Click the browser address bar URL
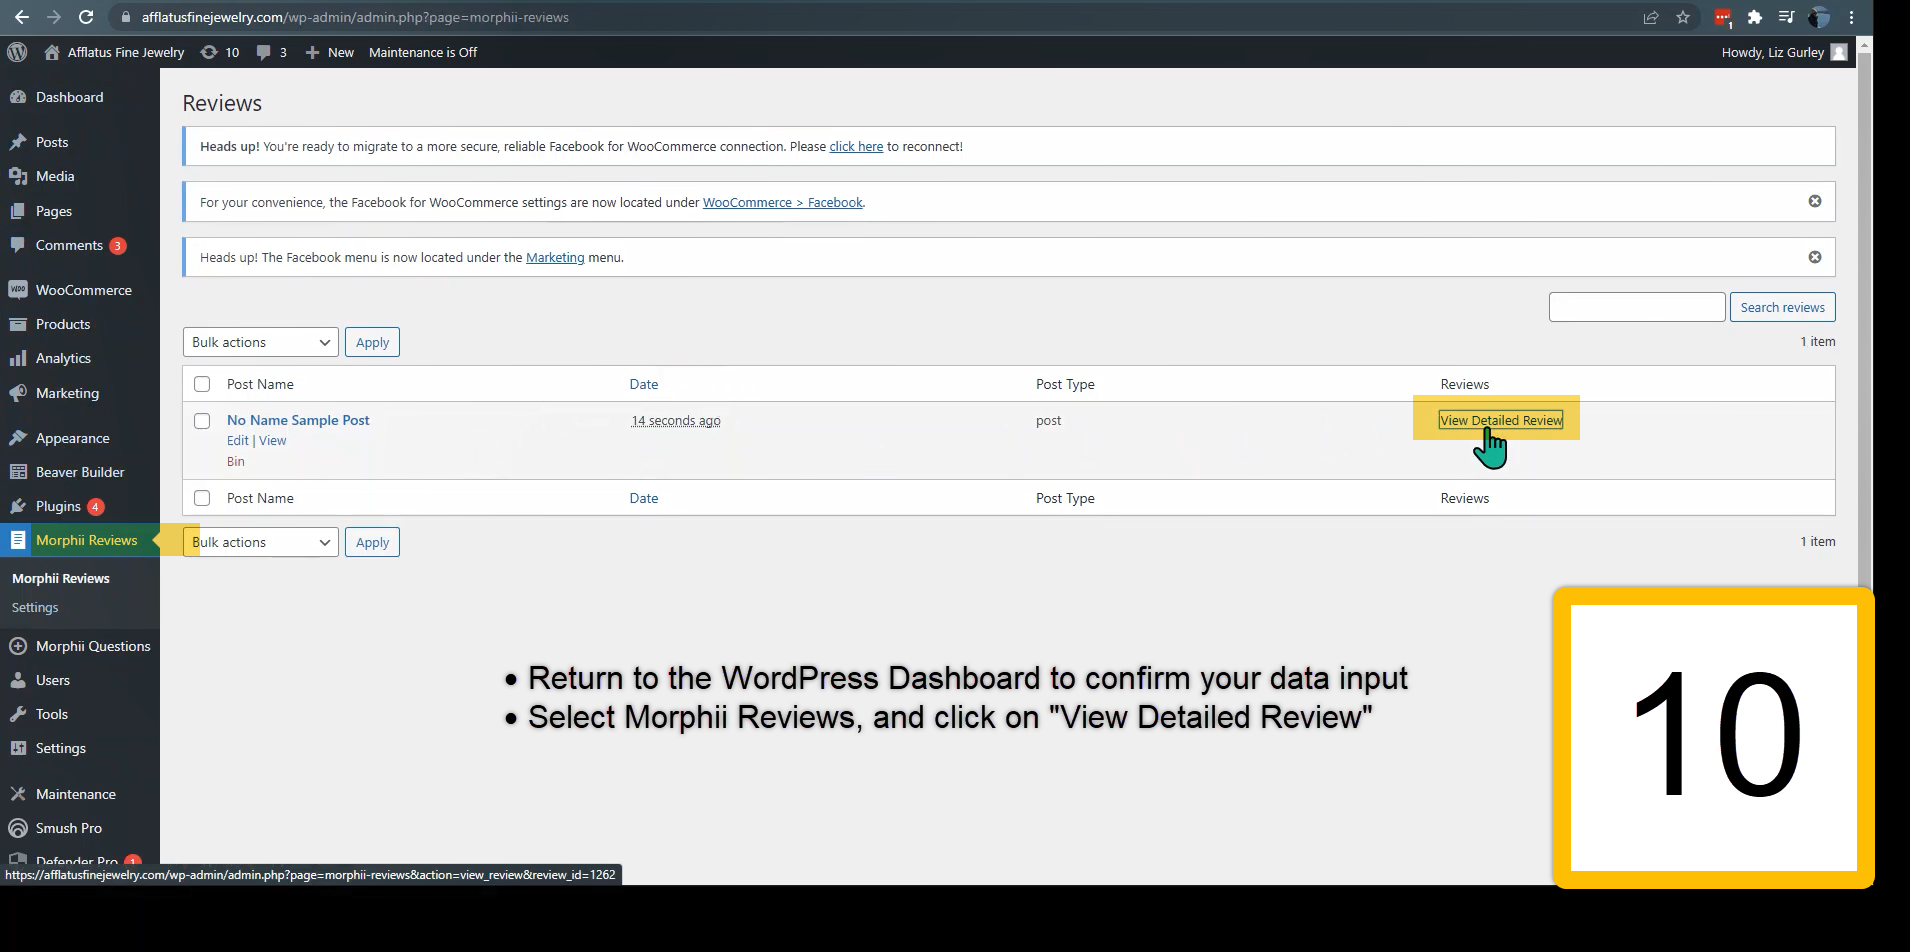Screen dimensions: 1910x952 tap(355, 17)
